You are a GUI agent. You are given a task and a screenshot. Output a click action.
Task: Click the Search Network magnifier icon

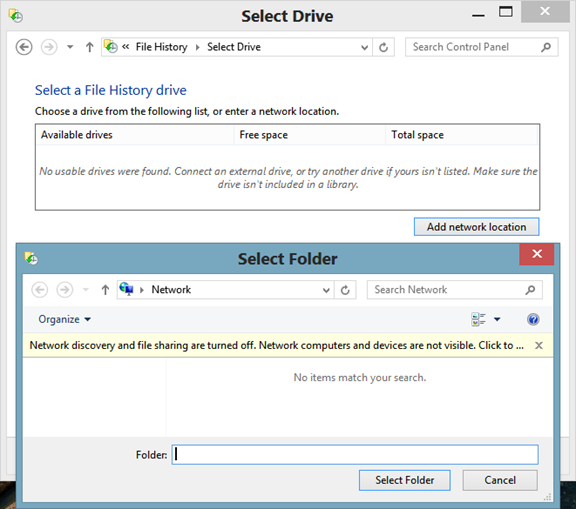[530, 290]
